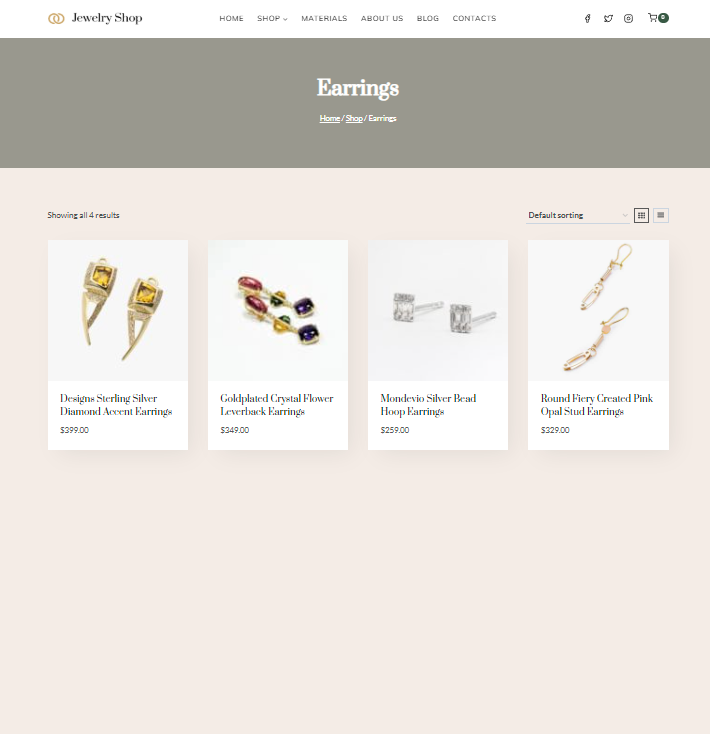
Task: Click the Shop breadcrumb link
Action: point(354,118)
